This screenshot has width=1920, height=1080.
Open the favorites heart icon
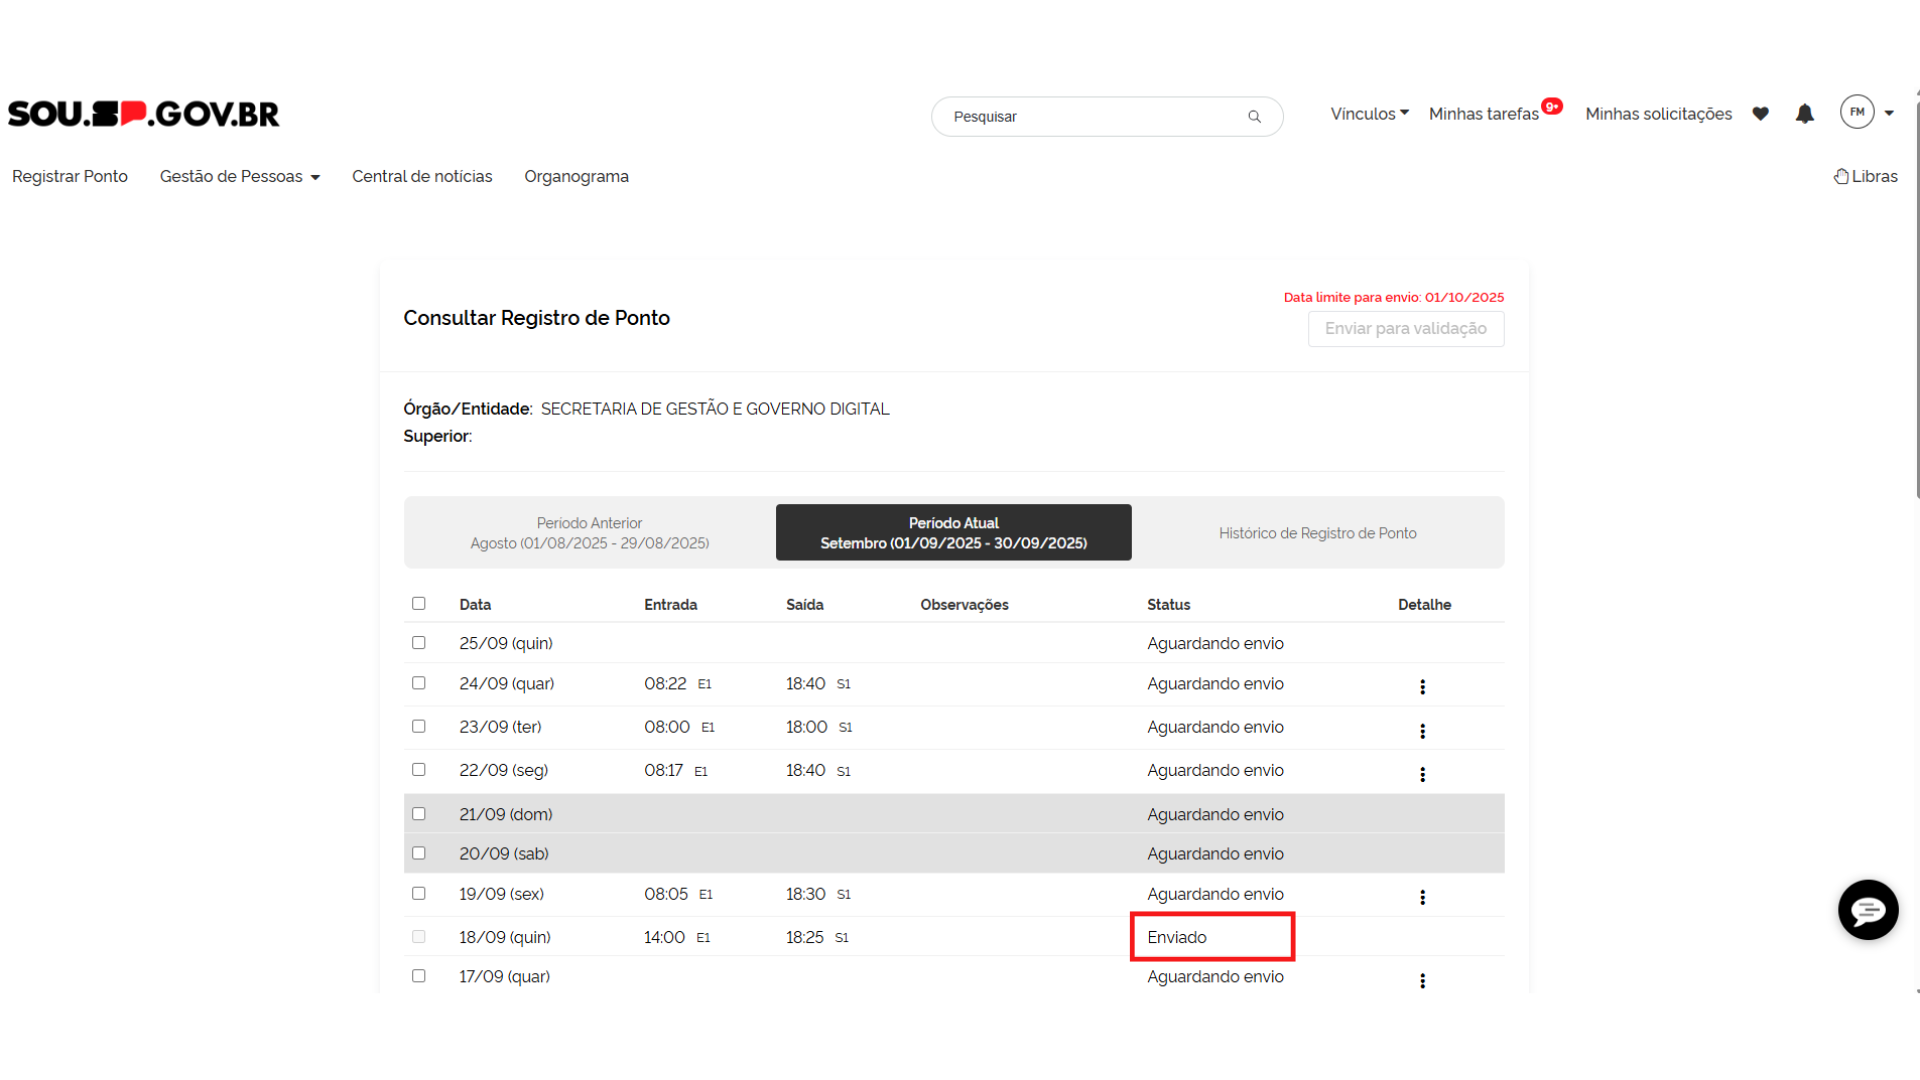point(1761,114)
